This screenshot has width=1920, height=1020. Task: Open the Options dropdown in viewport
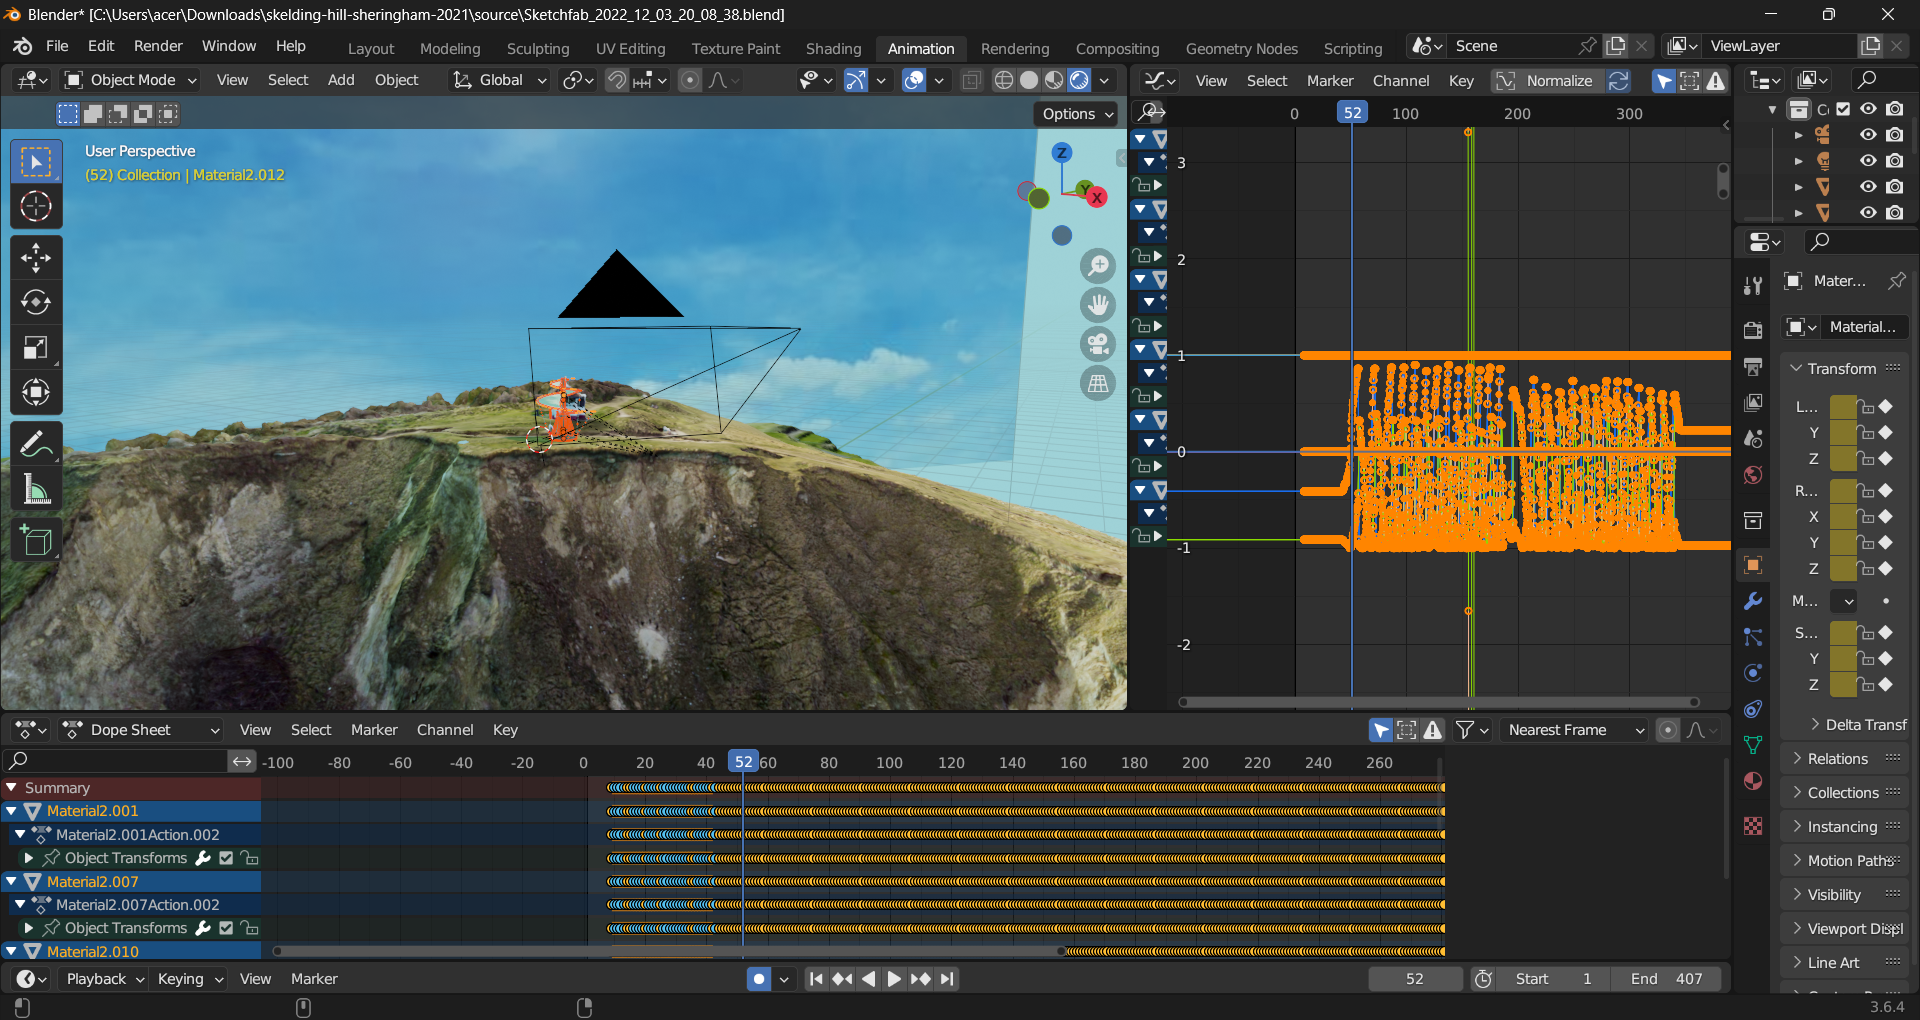tap(1076, 114)
